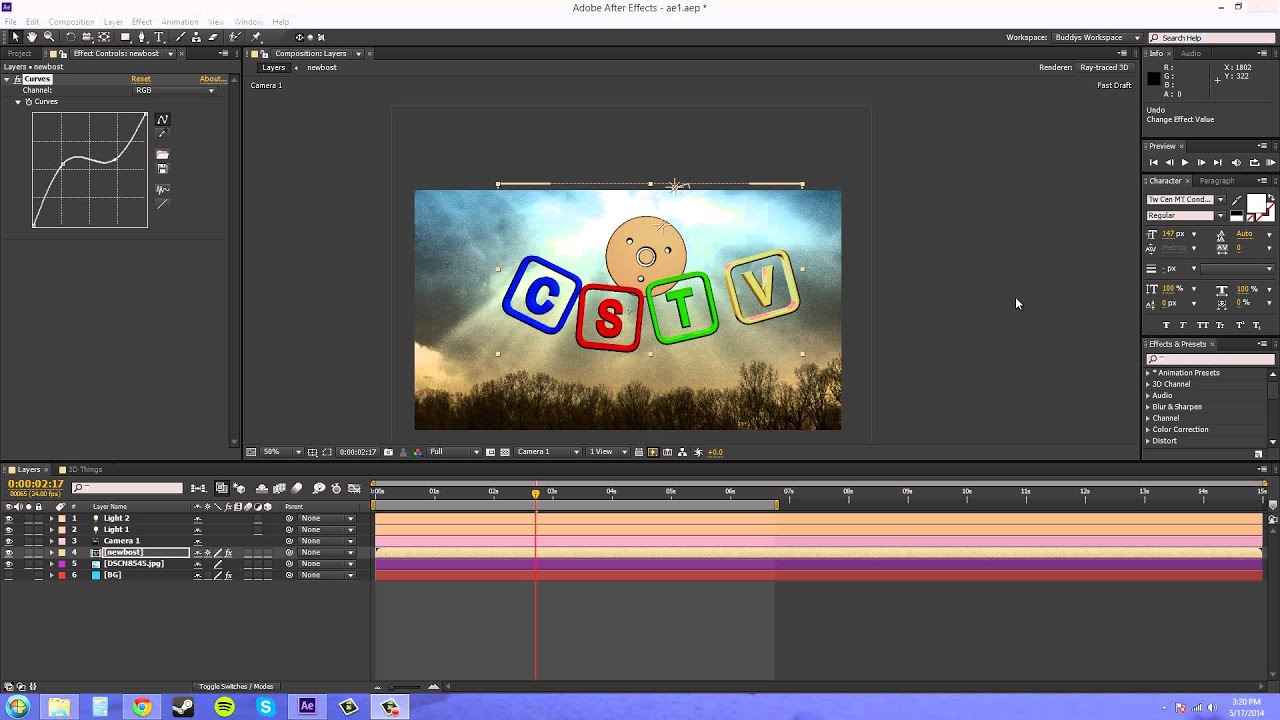Hide the Camera 1 layer

9,541
